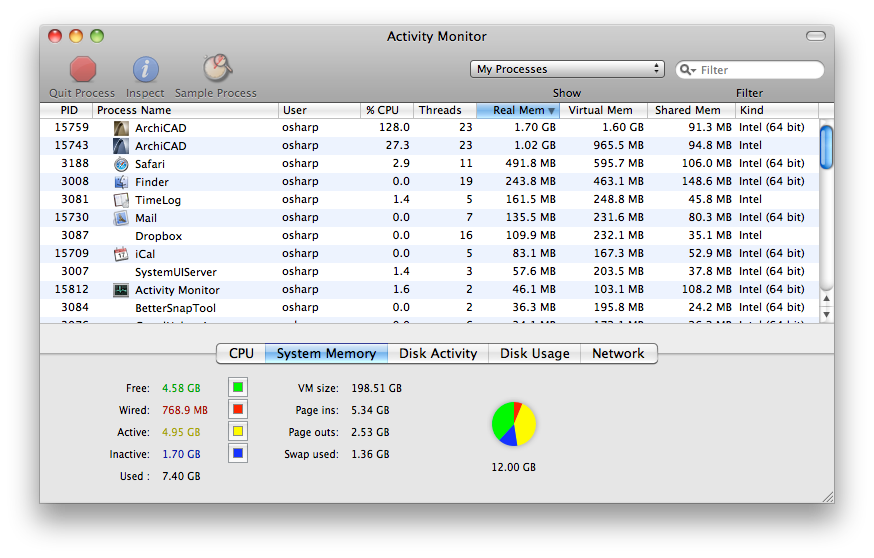Click the magnifier icon in Filter field

point(688,70)
